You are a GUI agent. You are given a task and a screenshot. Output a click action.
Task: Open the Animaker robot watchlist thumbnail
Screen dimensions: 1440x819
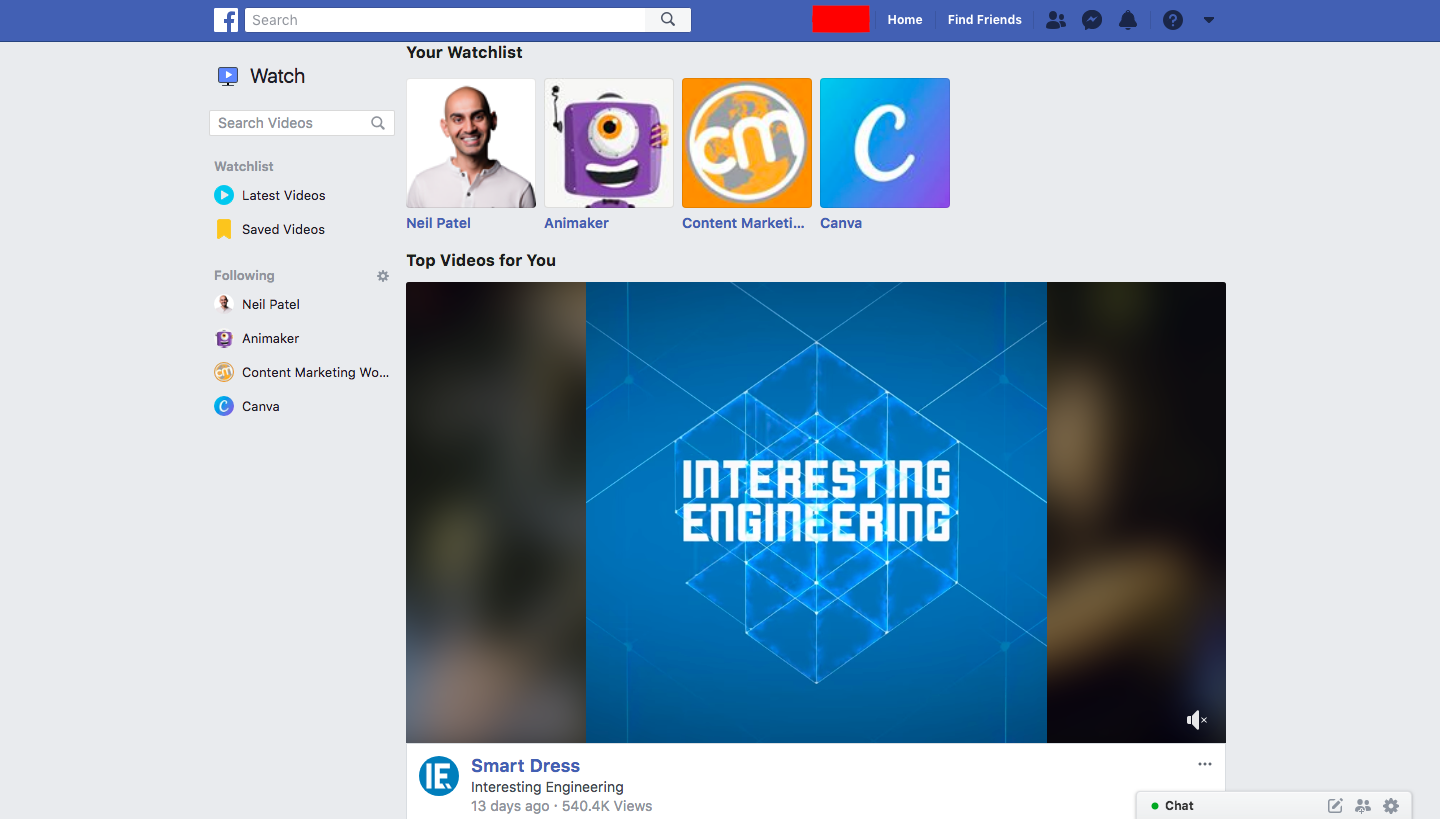(609, 143)
